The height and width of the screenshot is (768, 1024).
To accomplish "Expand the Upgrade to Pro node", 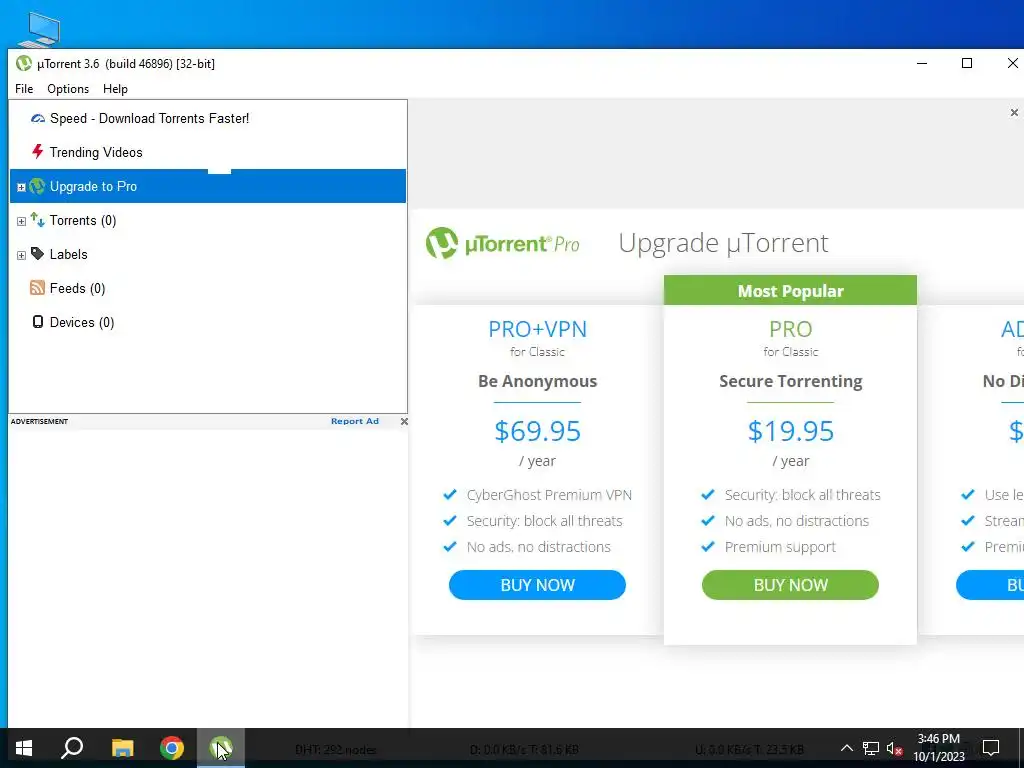I will [x=21, y=187].
